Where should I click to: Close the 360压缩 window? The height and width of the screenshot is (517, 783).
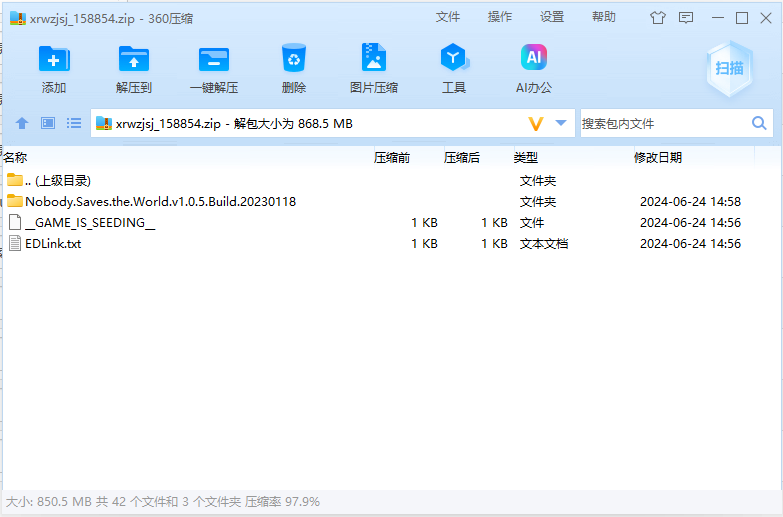766,18
